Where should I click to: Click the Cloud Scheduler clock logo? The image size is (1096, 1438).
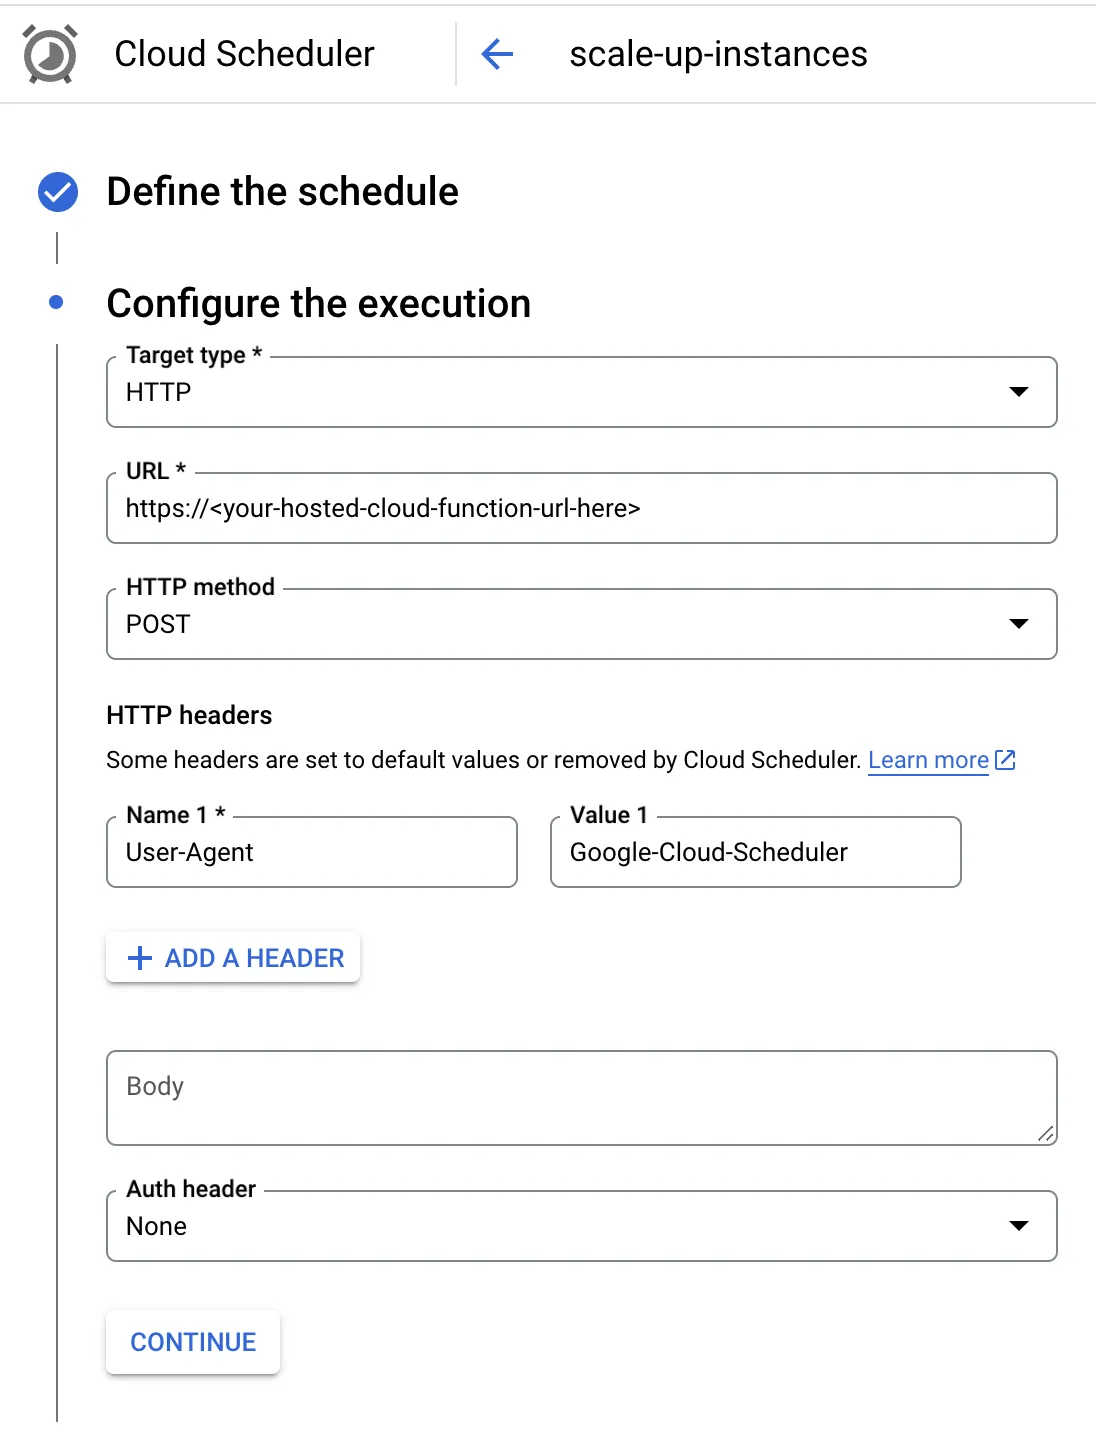(50, 54)
